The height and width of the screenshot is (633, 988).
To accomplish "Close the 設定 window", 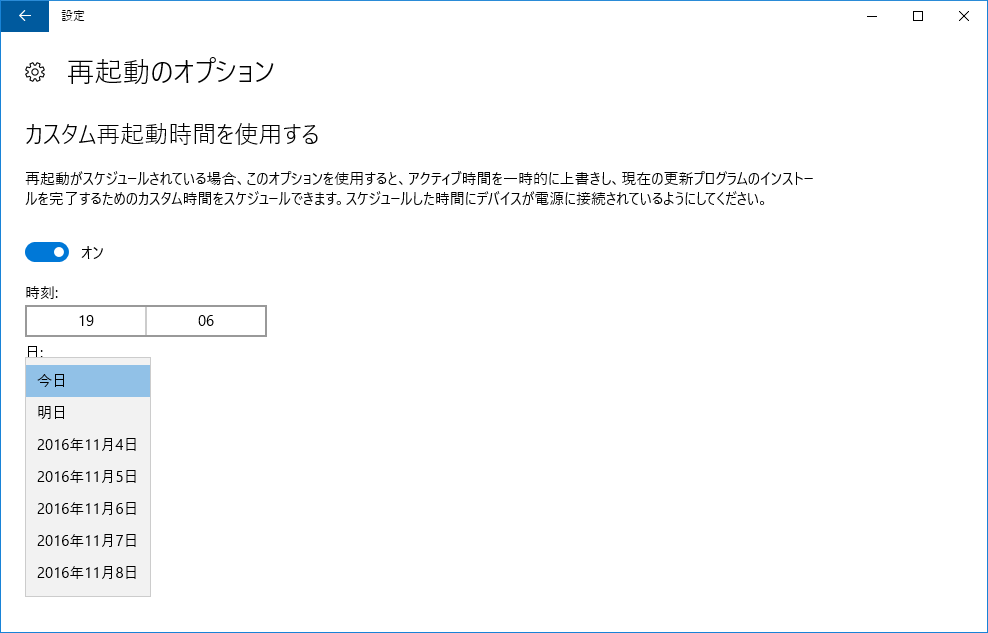I will tap(964, 16).
